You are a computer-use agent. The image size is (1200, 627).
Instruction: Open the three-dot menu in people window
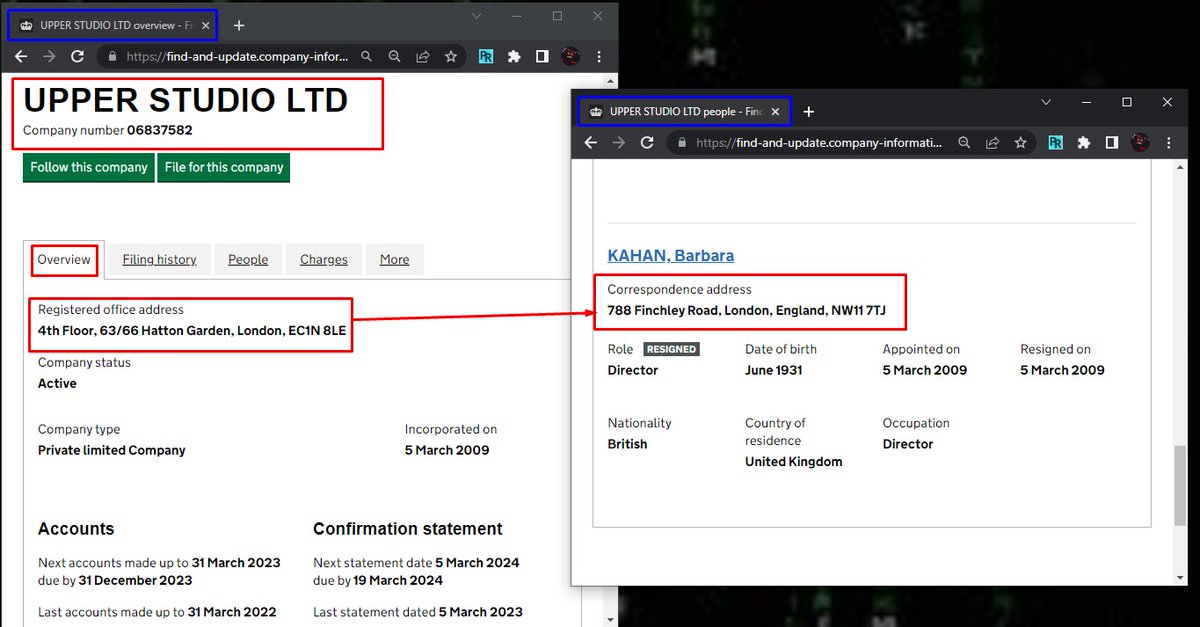(1168, 143)
